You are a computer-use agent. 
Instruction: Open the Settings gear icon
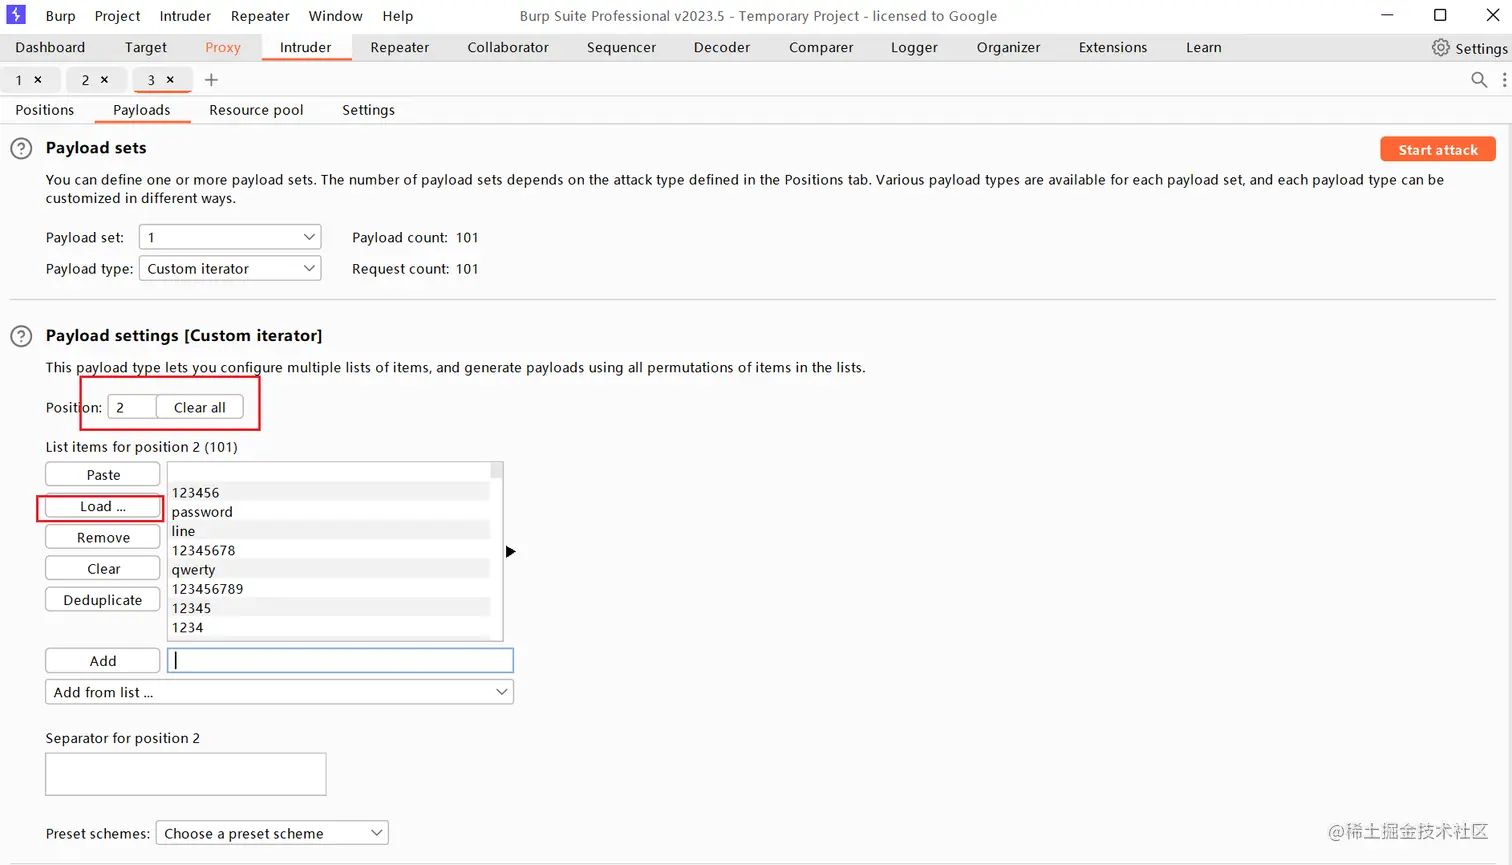coord(1440,47)
